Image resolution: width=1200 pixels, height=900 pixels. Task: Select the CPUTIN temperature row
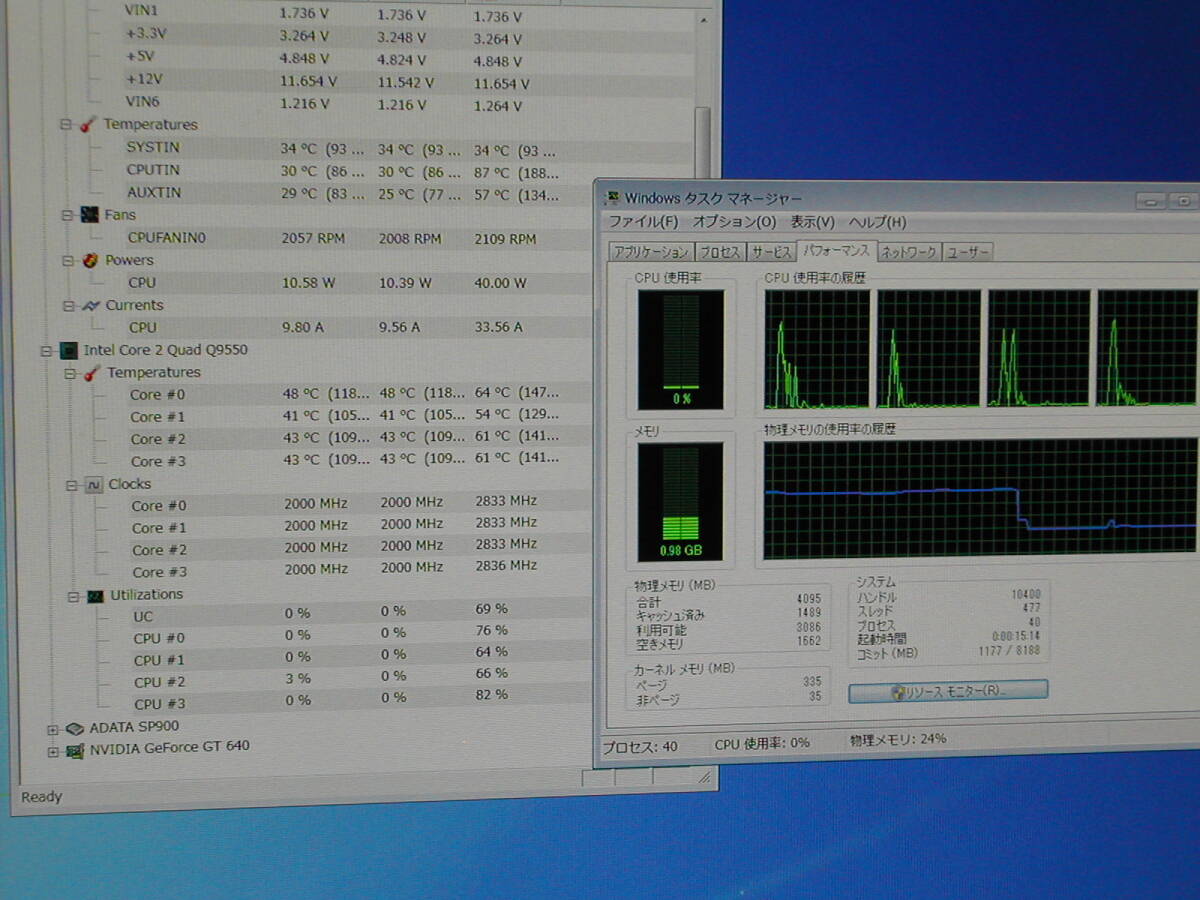(x=340, y=170)
